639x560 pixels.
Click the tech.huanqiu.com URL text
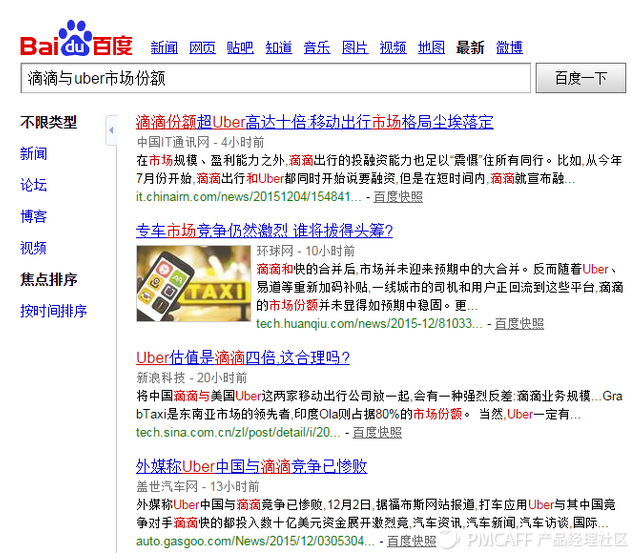[369, 324]
